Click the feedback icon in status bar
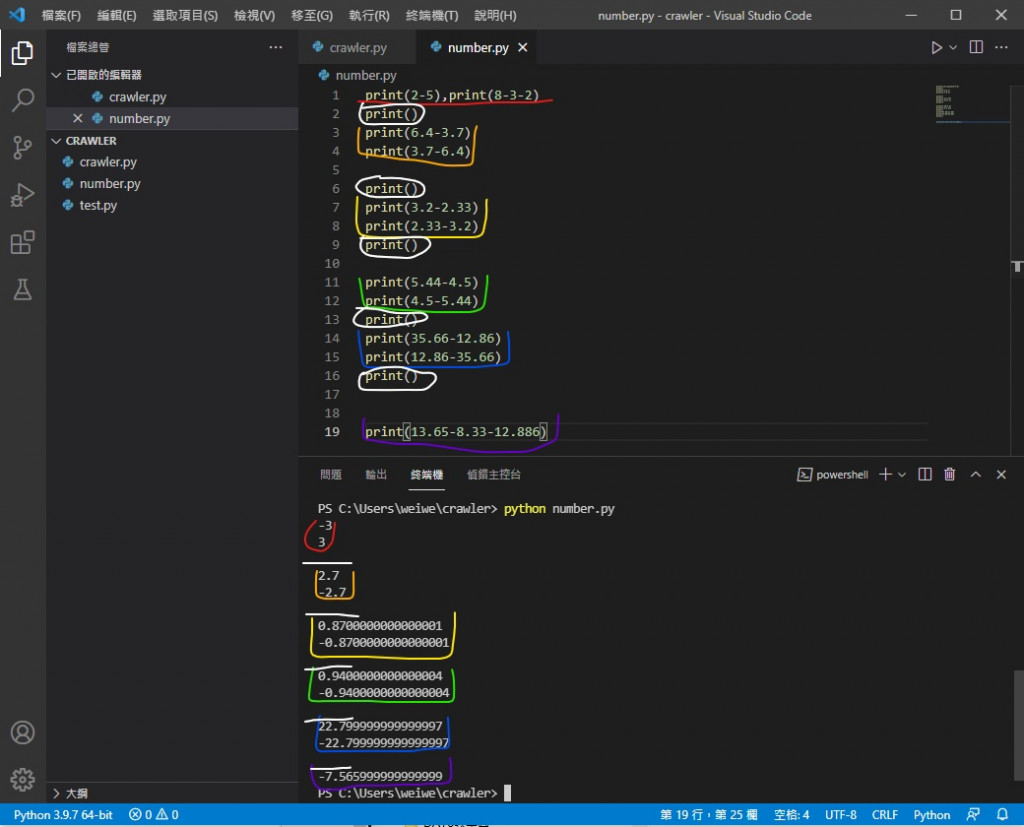This screenshot has height=827, width=1024. click(x=973, y=815)
